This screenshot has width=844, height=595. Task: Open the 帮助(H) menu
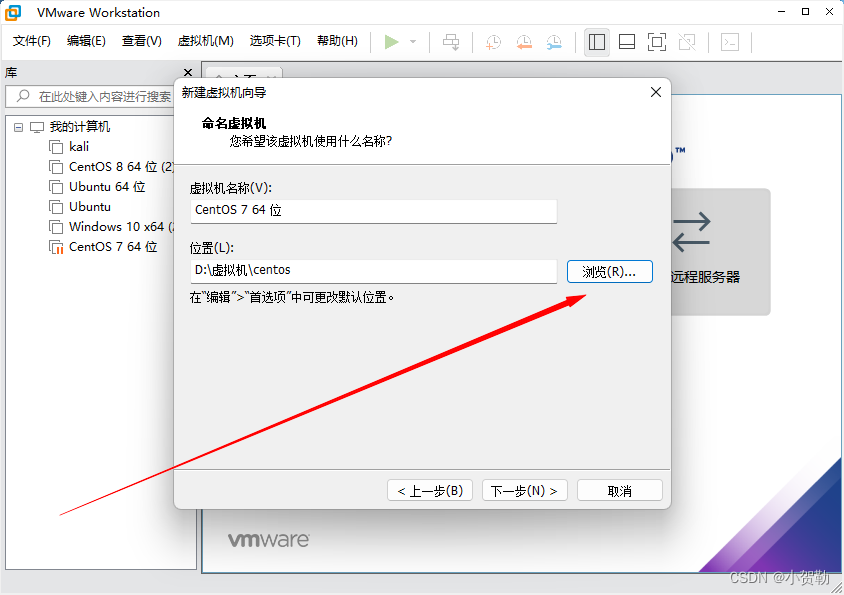pos(337,41)
